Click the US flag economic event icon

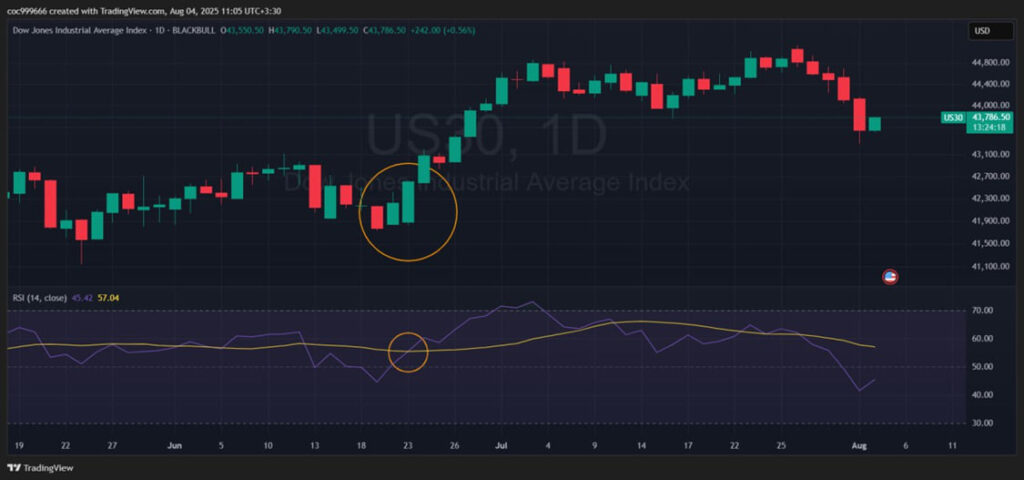pos(889,277)
